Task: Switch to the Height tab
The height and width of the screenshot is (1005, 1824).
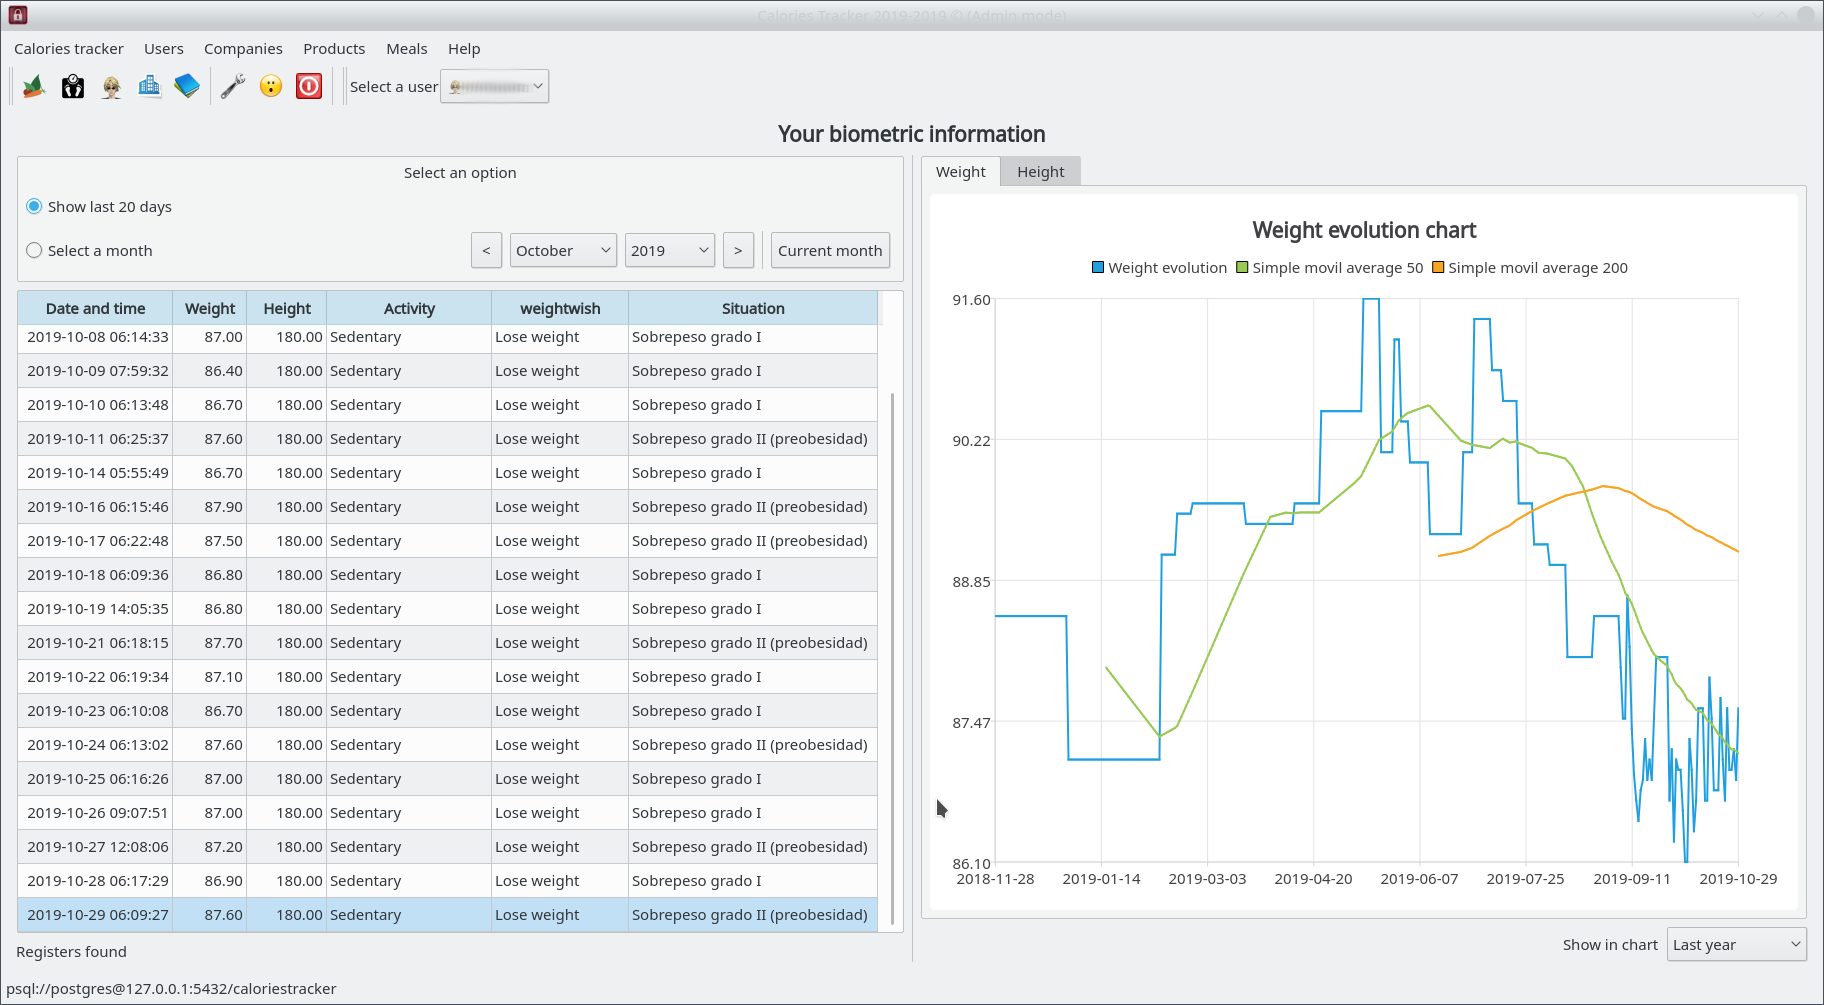Action: (x=1040, y=172)
